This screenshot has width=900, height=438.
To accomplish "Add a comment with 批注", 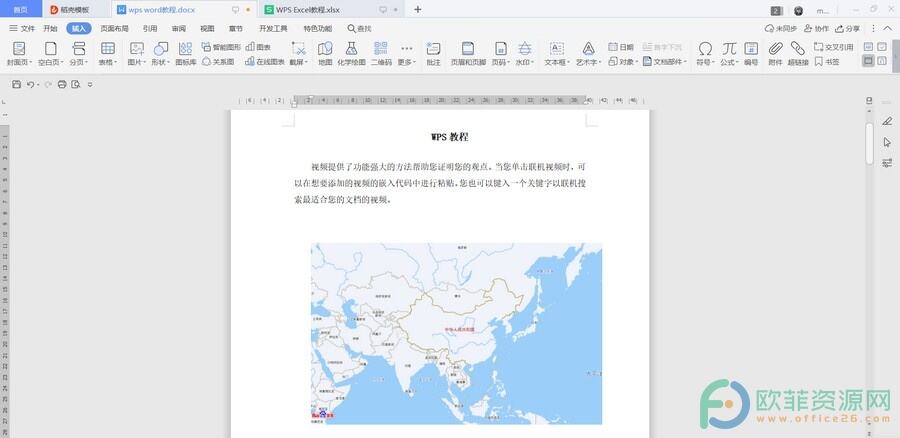I will [x=433, y=53].
